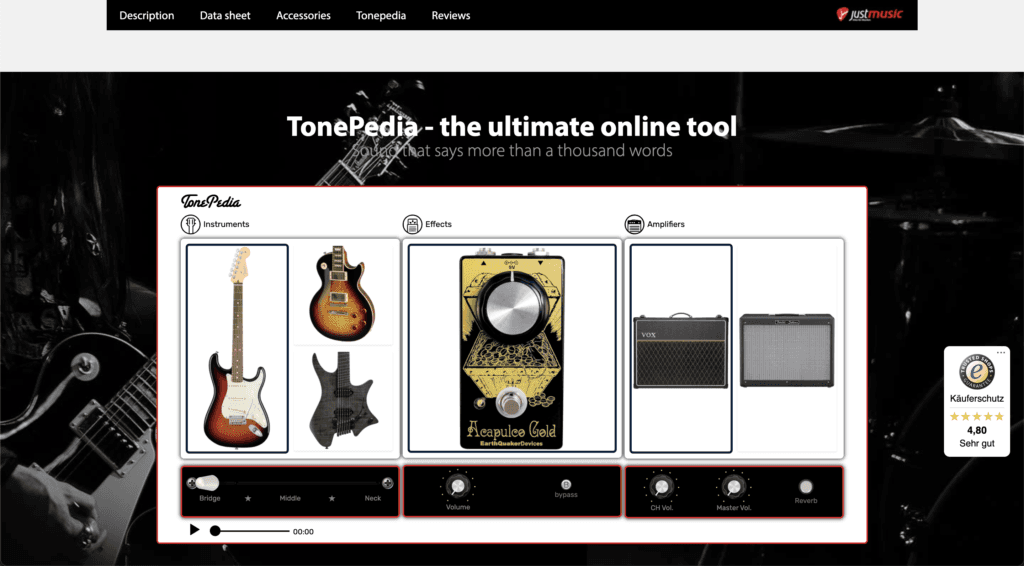Click the TonePedia logo in the widget
1024x566 pixels.
coord(211,201)
